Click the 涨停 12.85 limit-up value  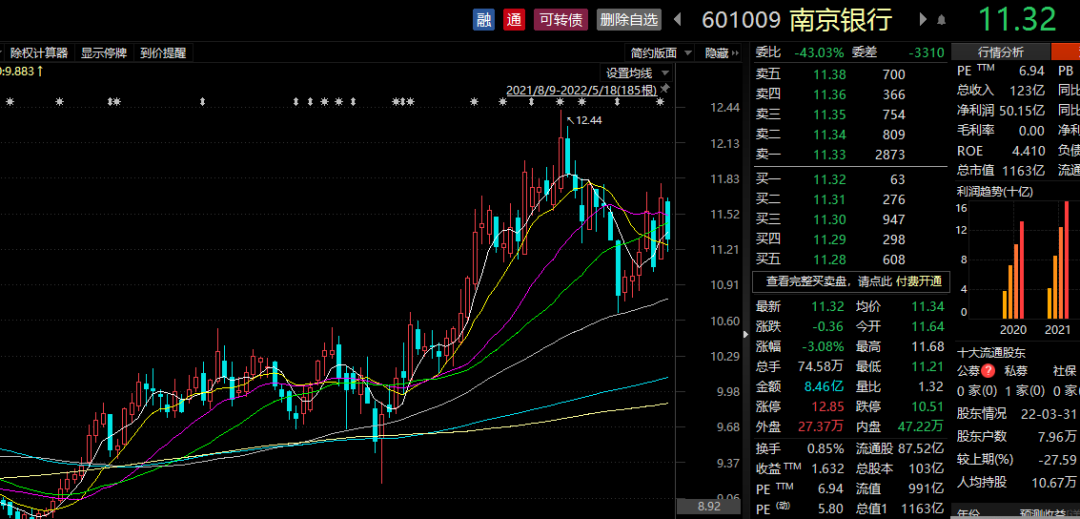(x=829, y=407)
